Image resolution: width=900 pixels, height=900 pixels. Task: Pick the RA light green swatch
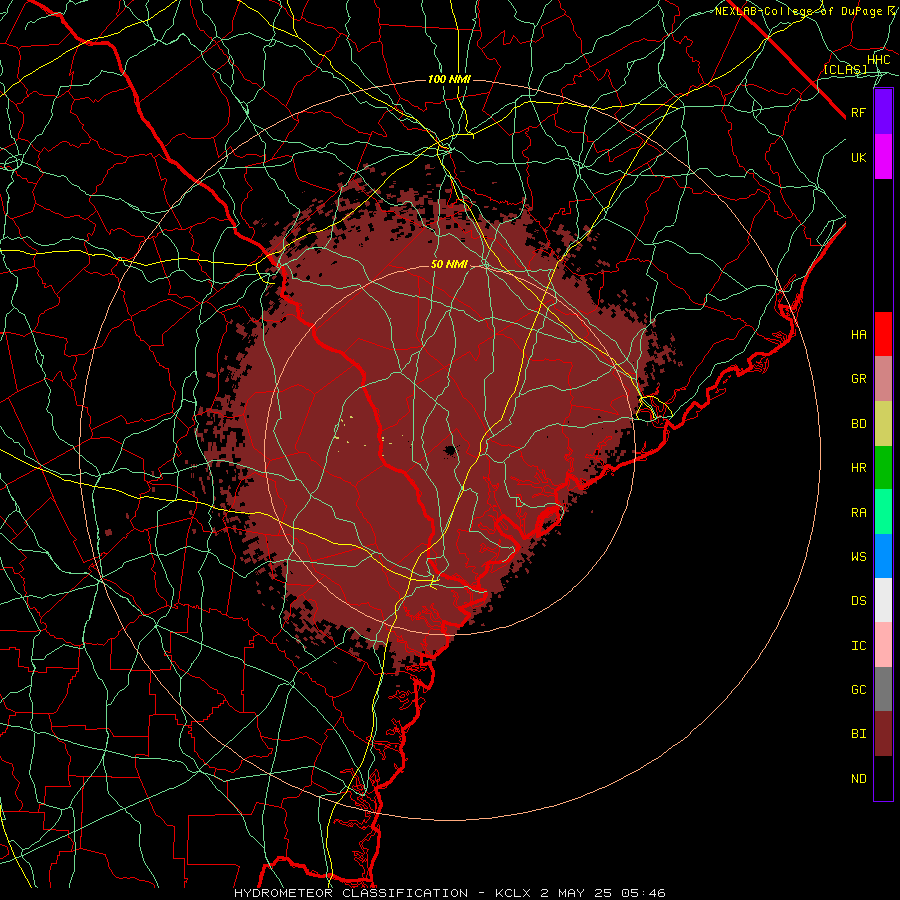pyautogui.click(x=883, y=512)
